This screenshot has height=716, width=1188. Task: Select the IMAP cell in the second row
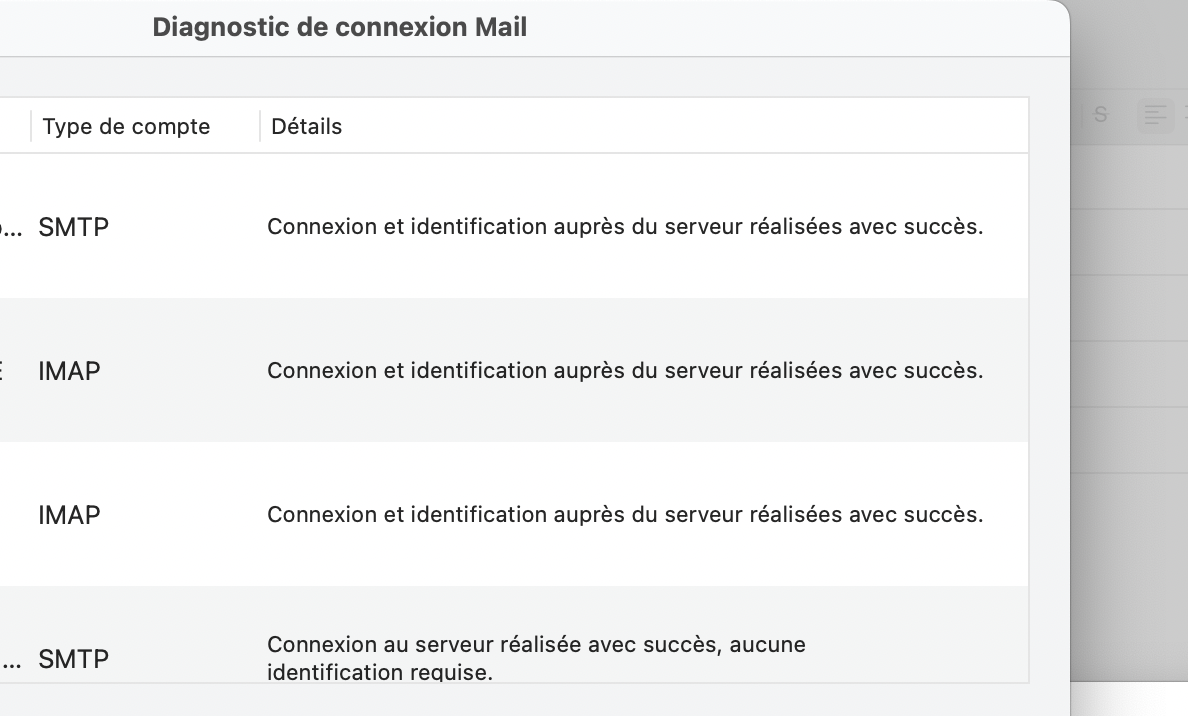coord(69,372)
